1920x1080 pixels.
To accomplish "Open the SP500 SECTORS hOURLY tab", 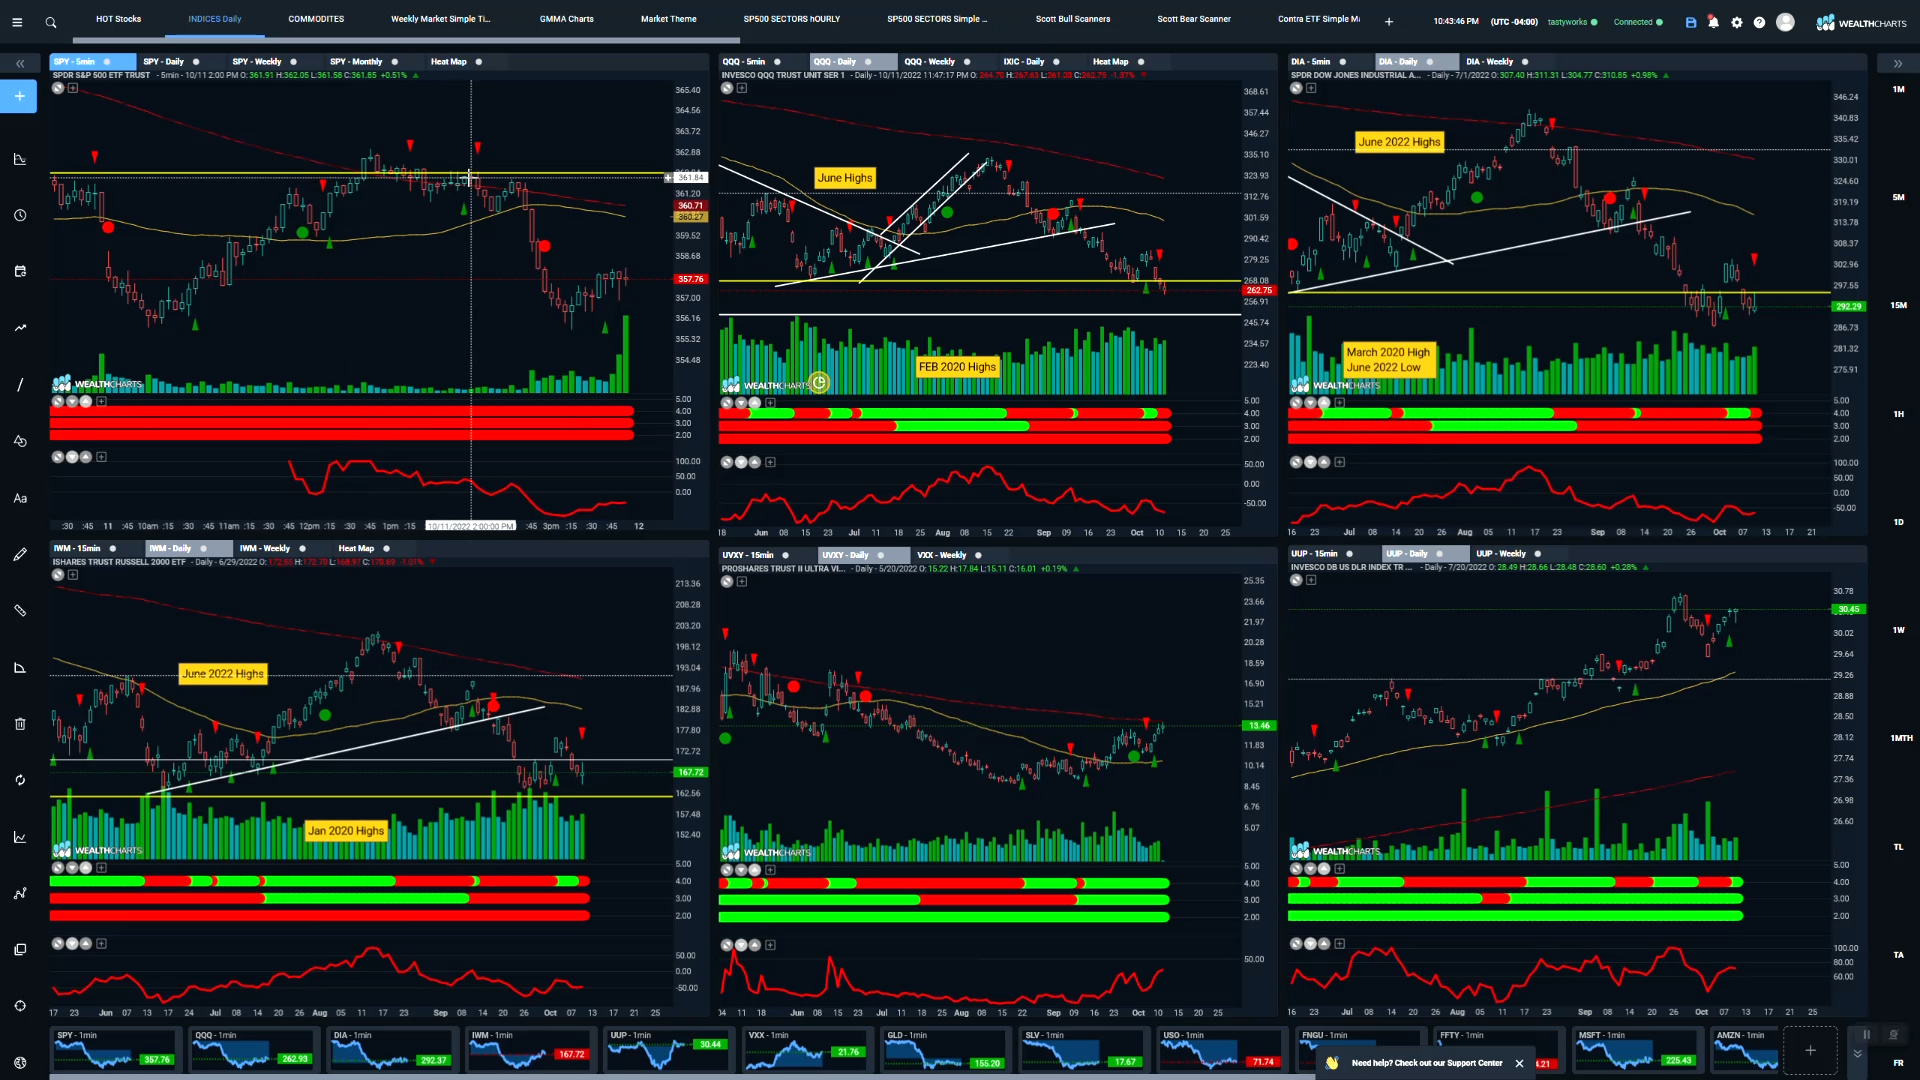I will pyautogui.click(x=791, y=19).
